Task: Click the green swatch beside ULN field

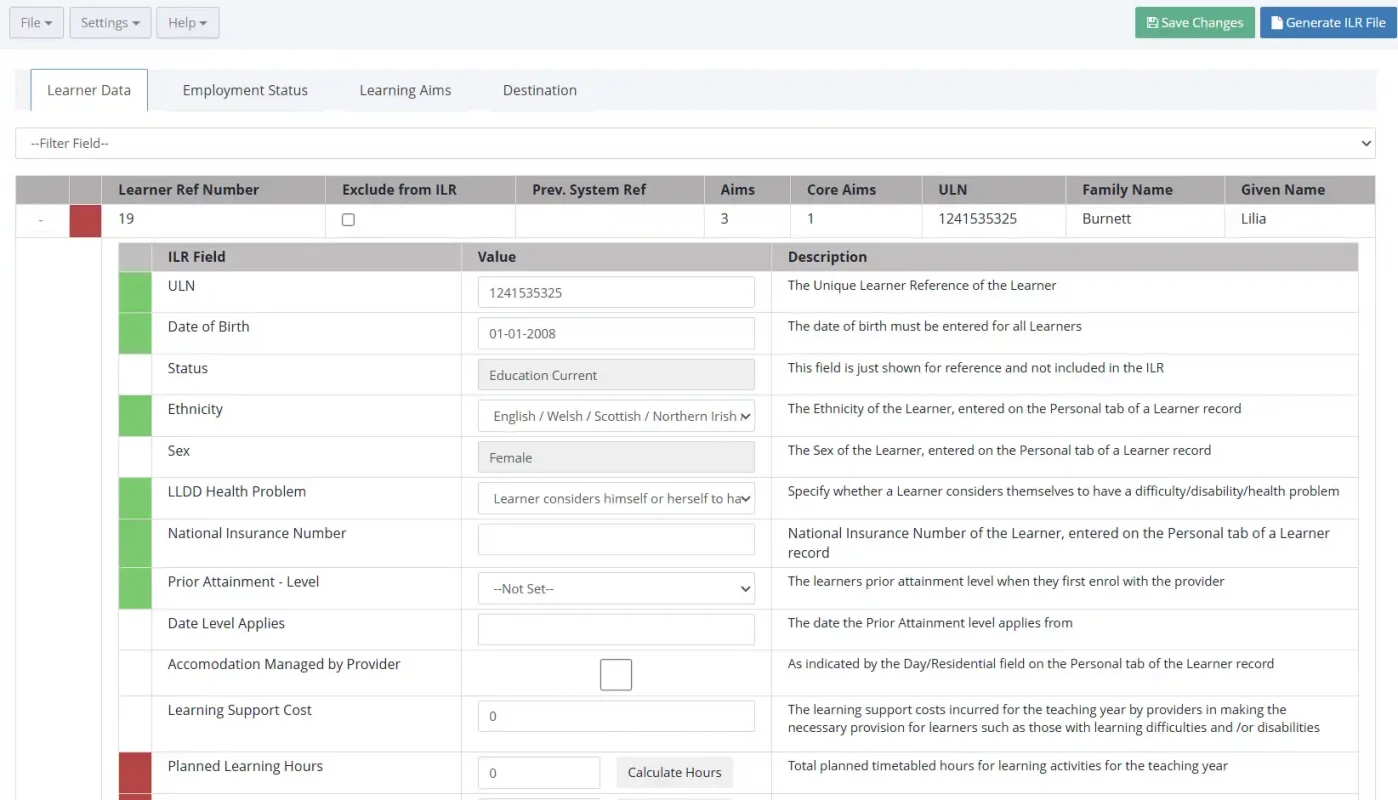Action: 135,292
